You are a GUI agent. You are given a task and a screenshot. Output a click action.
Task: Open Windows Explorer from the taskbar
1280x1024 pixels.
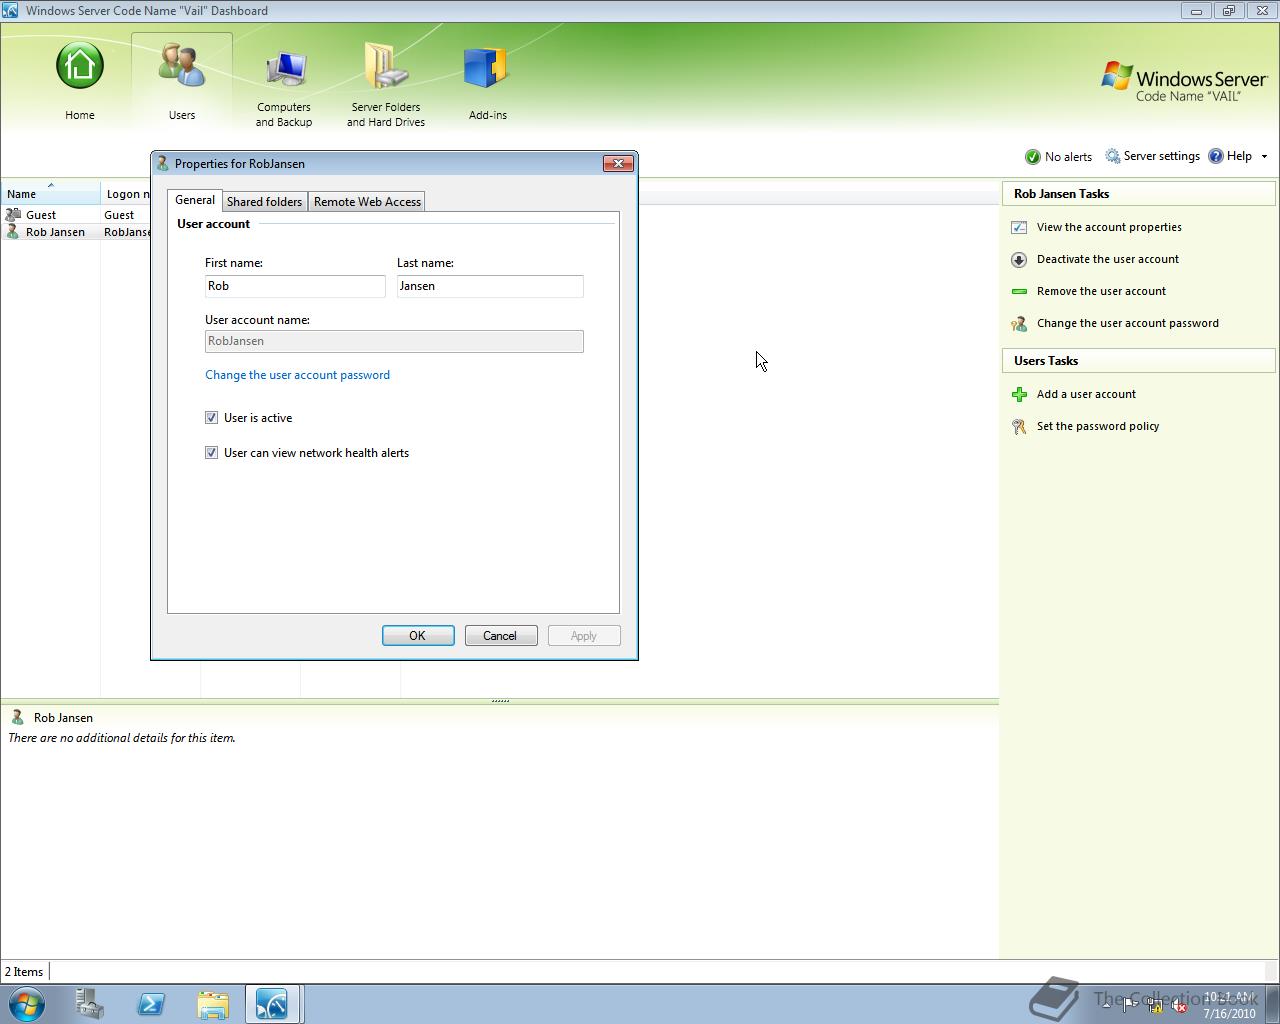(212, 1003)
